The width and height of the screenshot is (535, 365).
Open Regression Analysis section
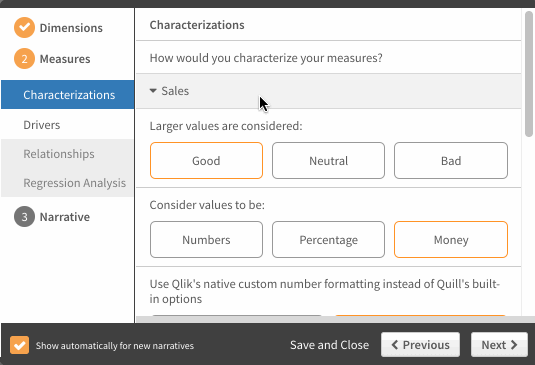(68, 183)
